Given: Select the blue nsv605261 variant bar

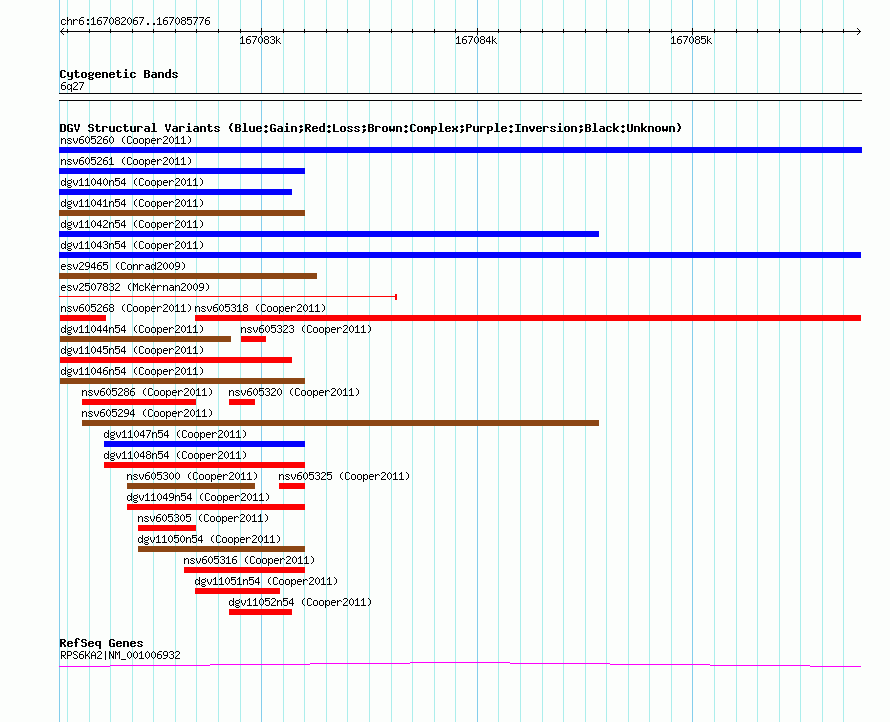Looking at the screenshot, I should click(x=182, y=171).
